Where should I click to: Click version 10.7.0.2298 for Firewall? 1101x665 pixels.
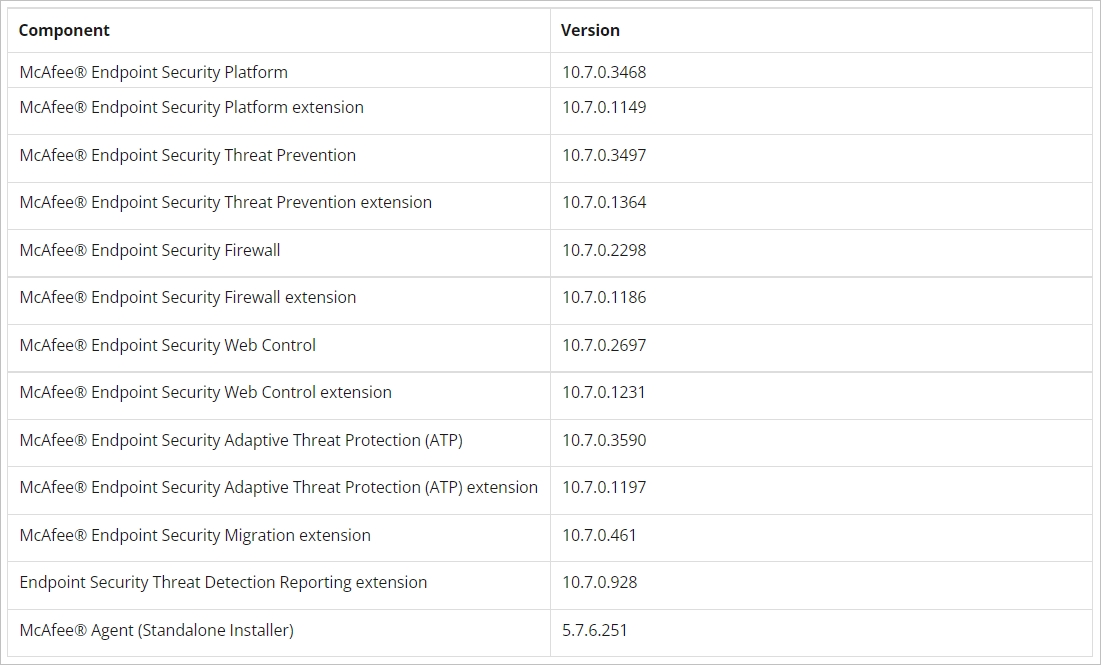pyautogui.click(x=604, y=250)
